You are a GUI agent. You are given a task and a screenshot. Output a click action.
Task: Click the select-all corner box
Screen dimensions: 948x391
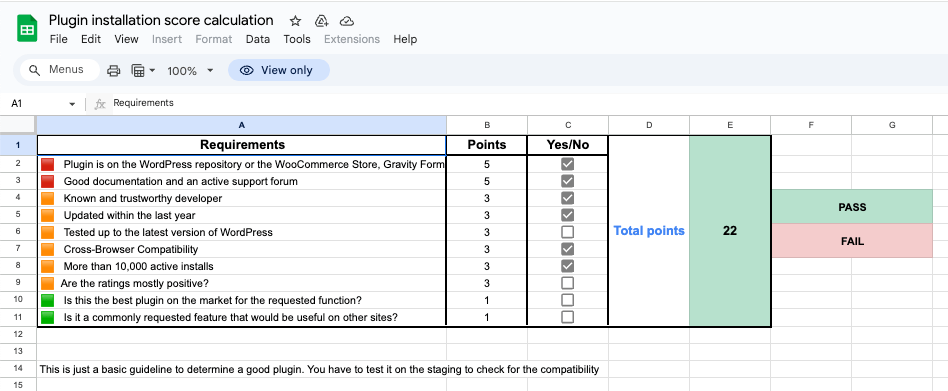click(18, 125)
